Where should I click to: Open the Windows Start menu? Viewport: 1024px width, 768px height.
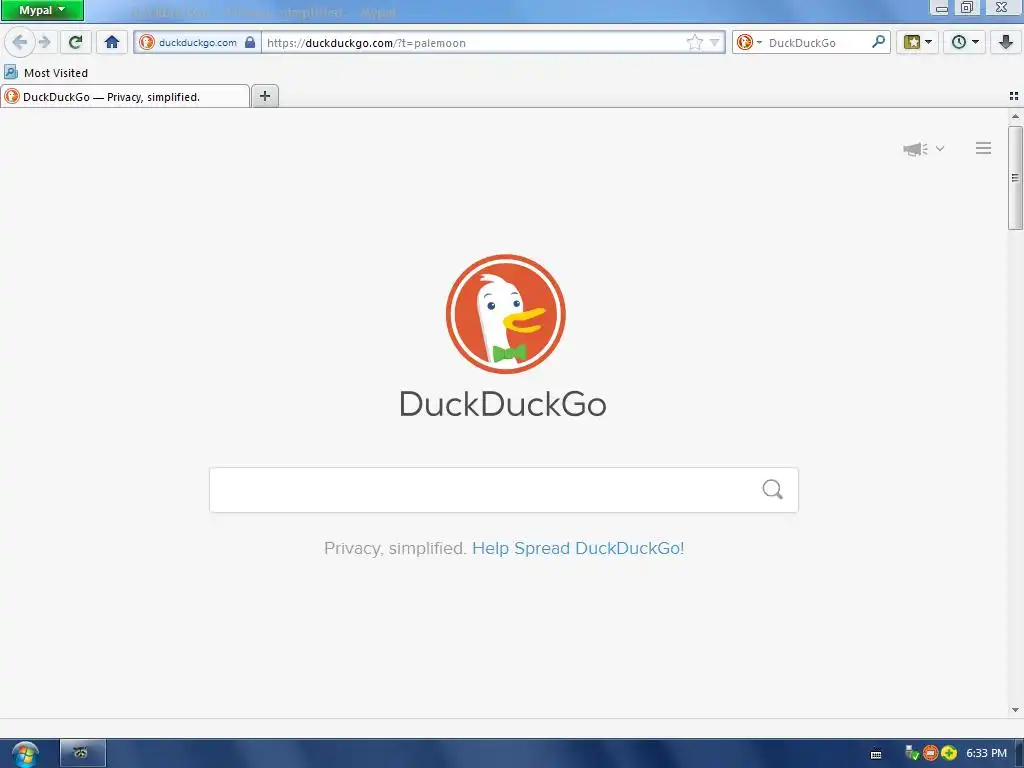[x=25, y=754]
